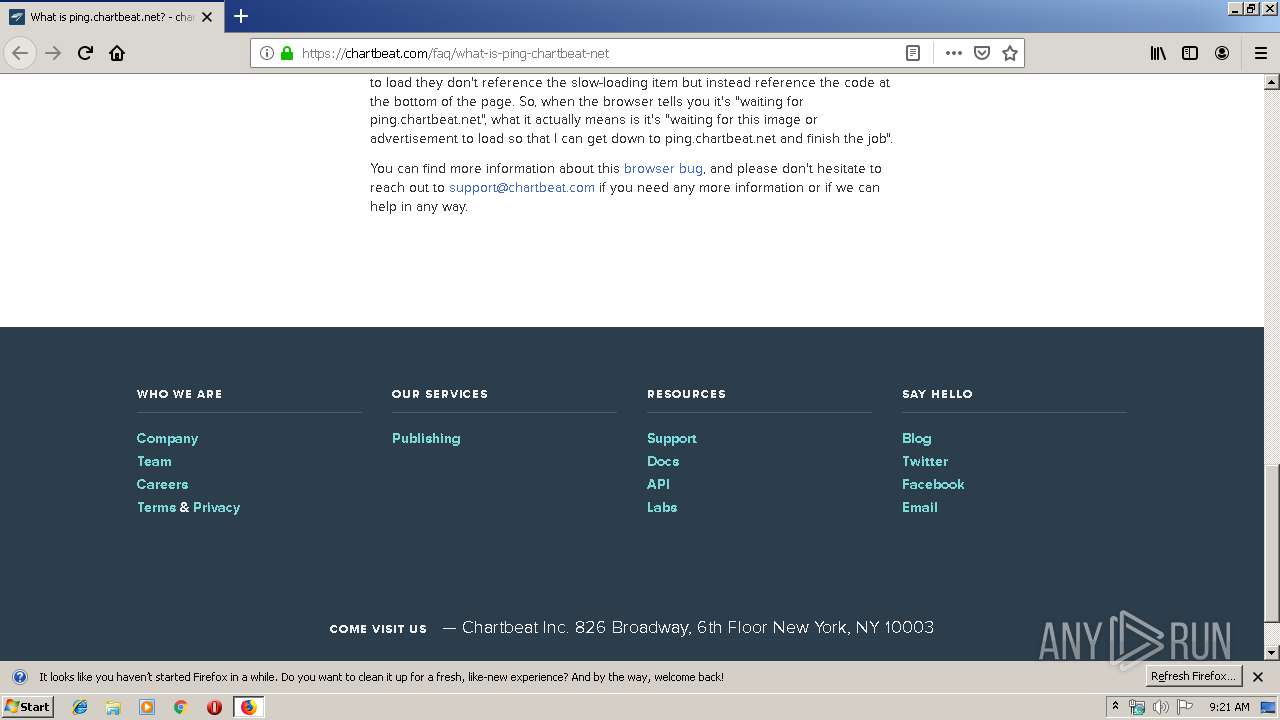
Task: Bookmark this page with the star
Action: pyautogui.click(x=1010, y=53)
